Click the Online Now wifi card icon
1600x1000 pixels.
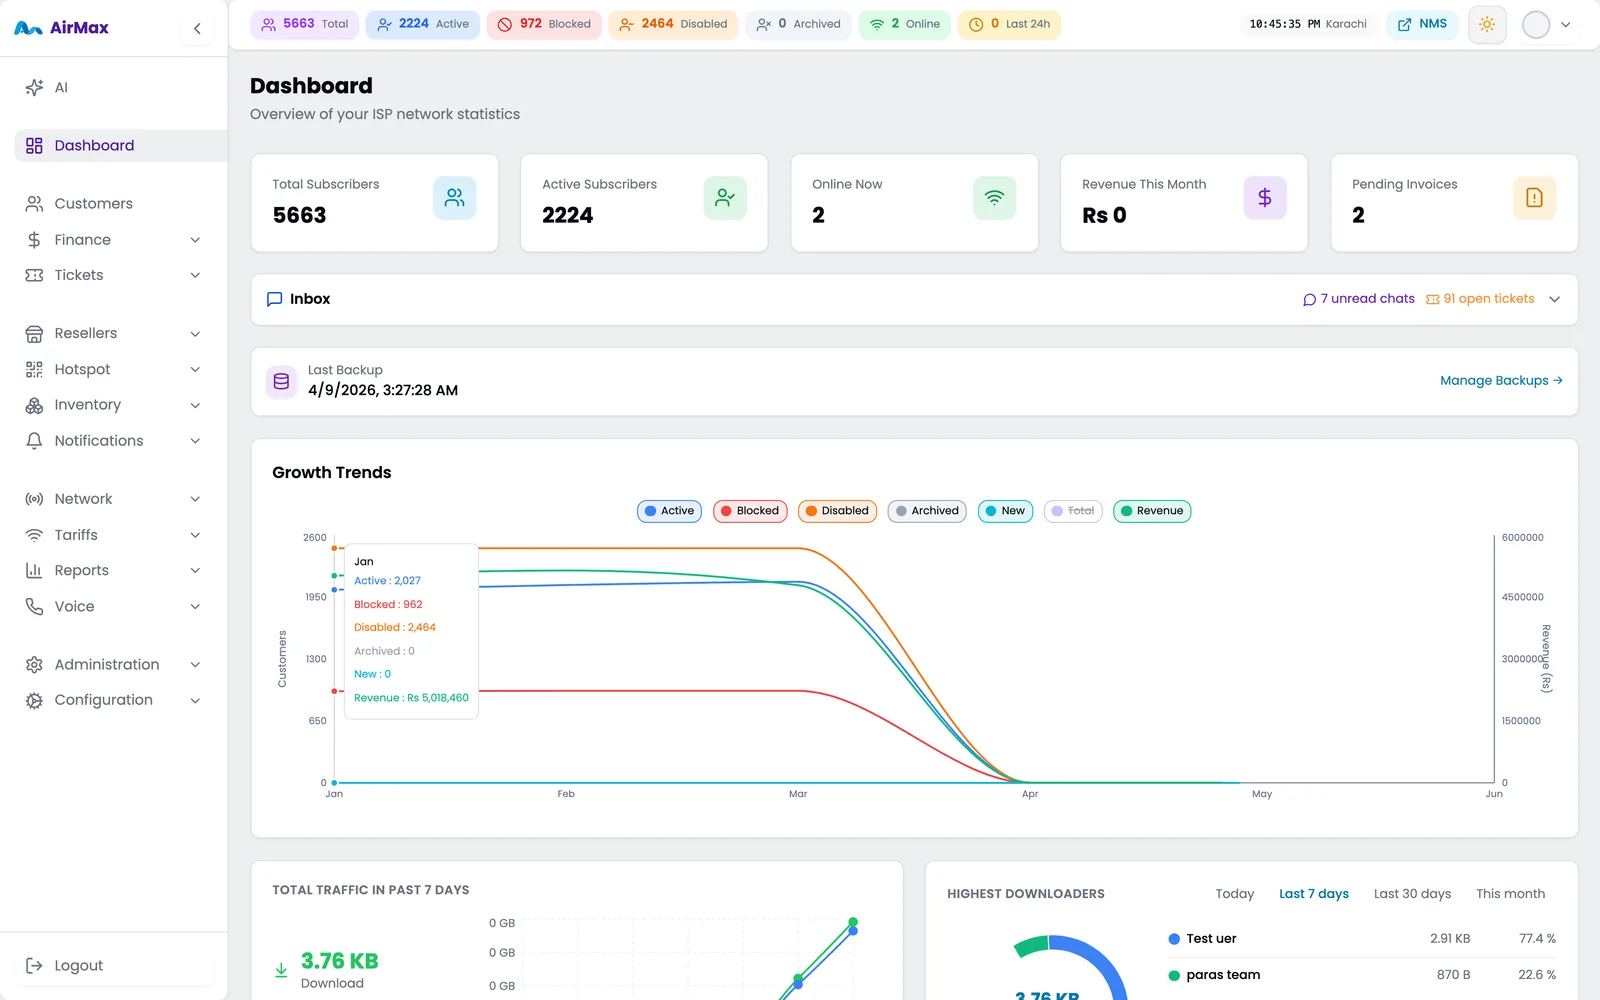(x=994, y=198)
